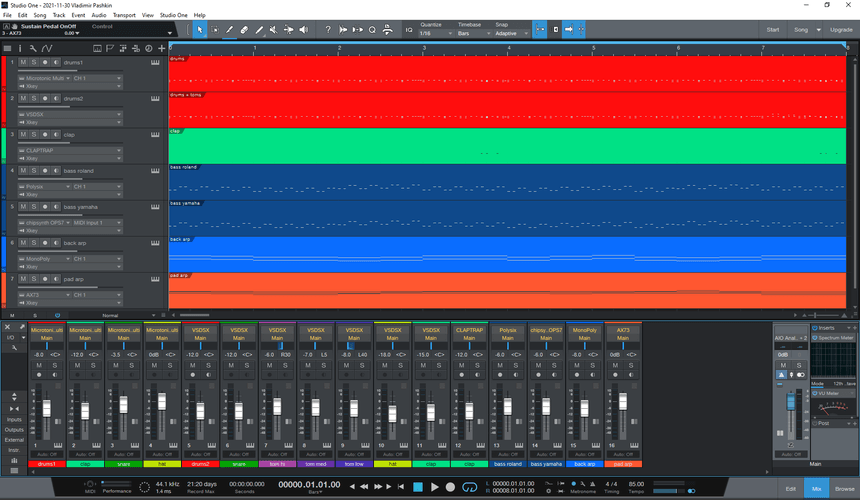Mute the pad arp track

(x=23, y=279)
